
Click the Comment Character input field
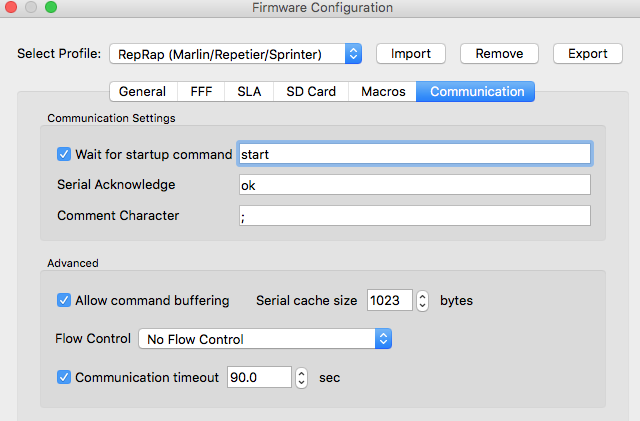[x=415, y=216]
